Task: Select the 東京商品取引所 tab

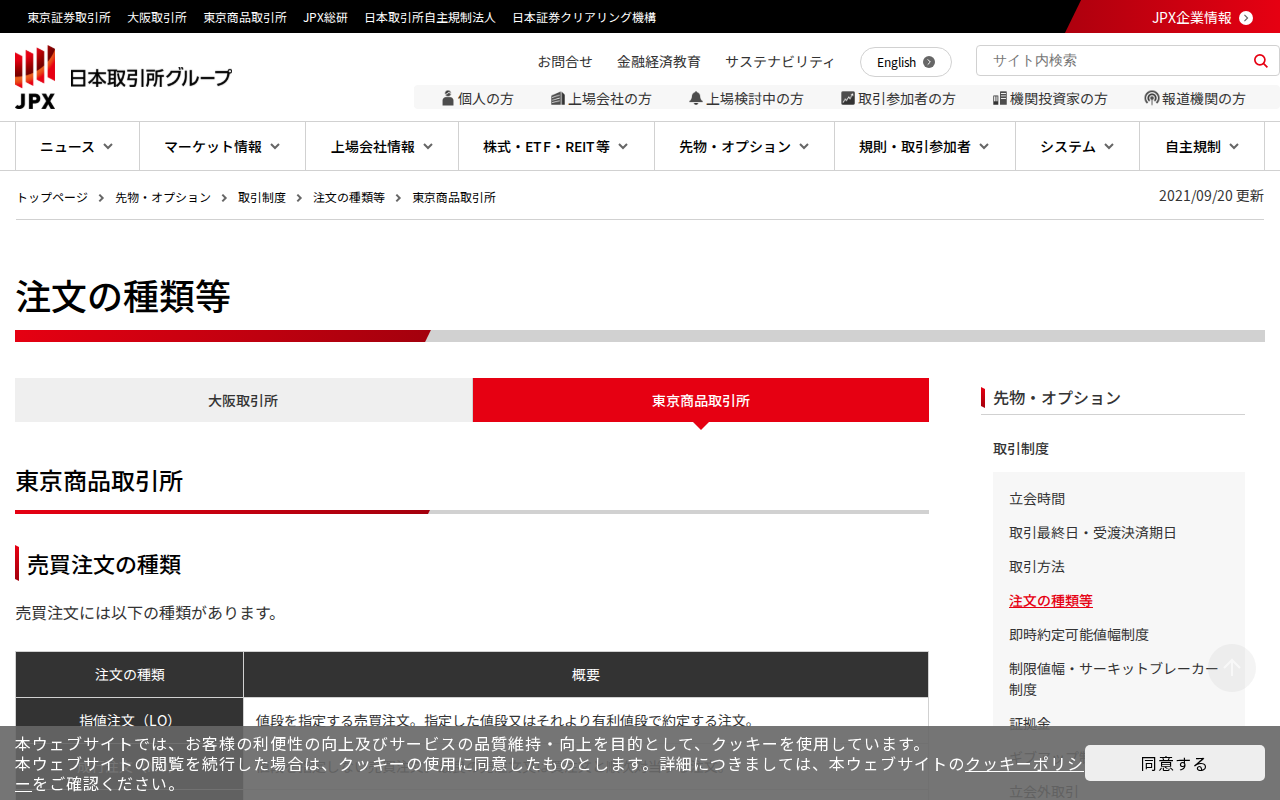Action: [x=701, y=400]
